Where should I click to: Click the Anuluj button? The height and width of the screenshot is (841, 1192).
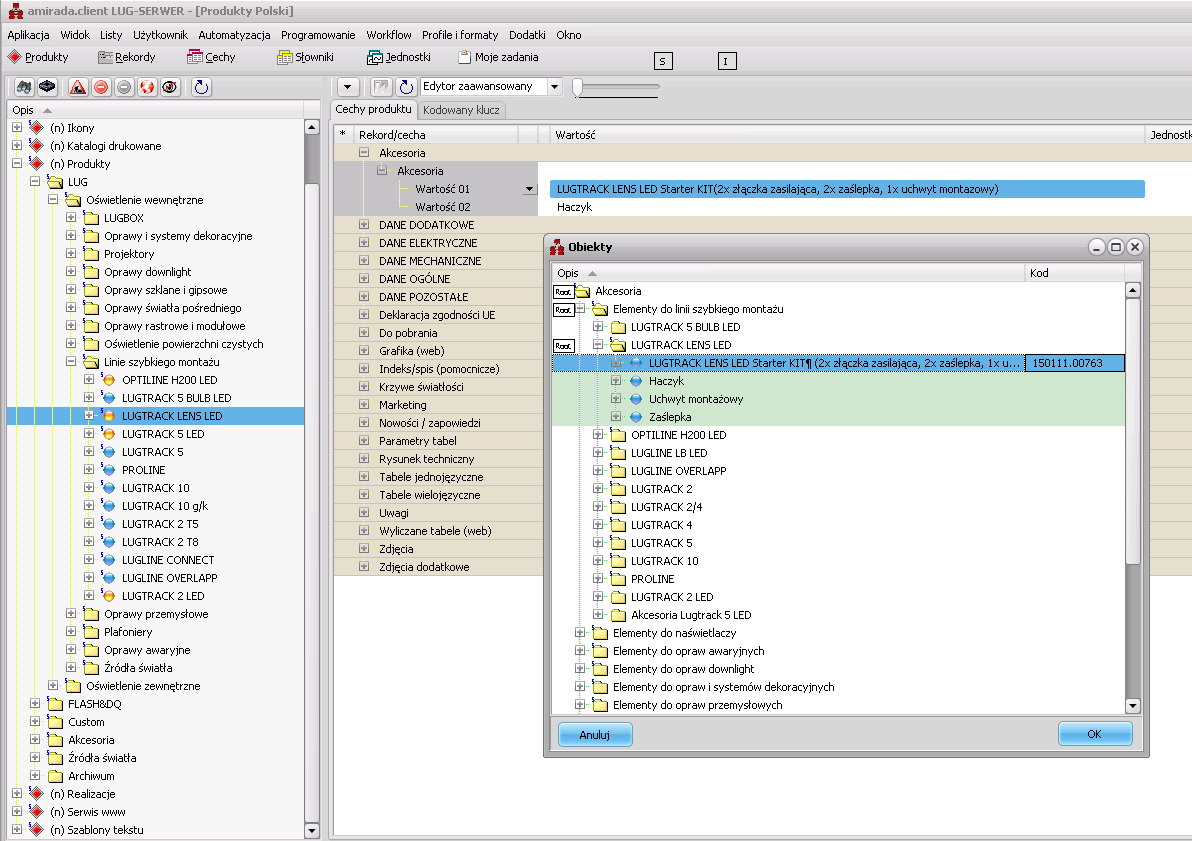tap(594, 735)
